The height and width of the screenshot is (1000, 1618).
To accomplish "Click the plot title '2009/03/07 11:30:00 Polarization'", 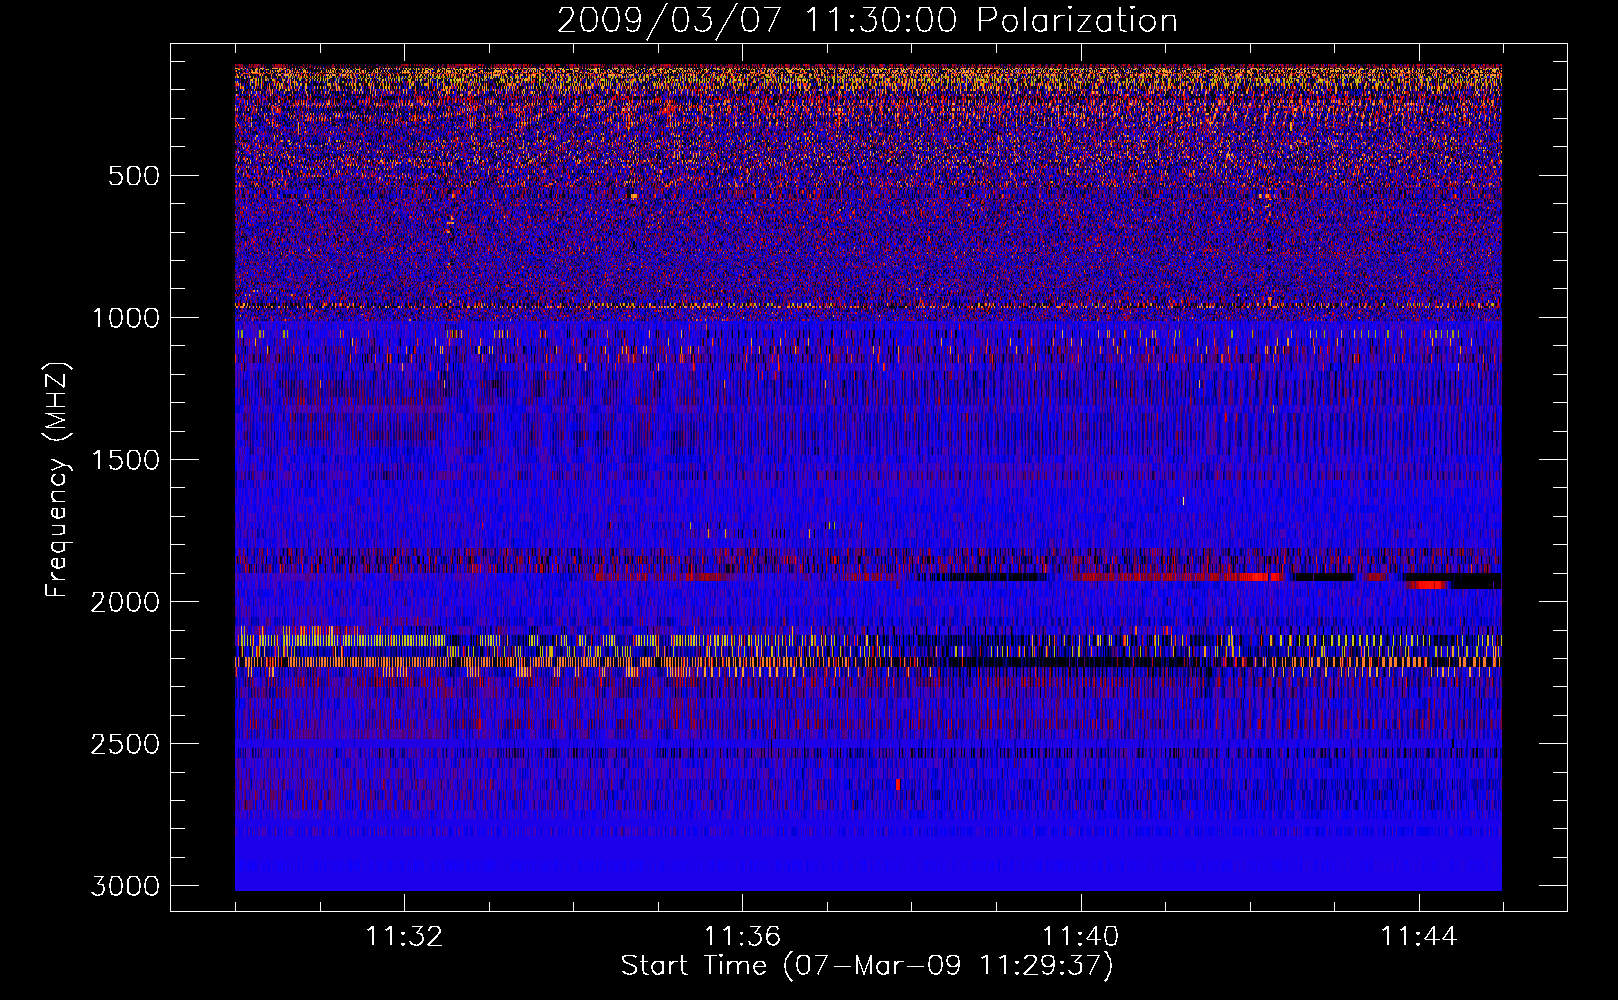I will coord(867,20).
